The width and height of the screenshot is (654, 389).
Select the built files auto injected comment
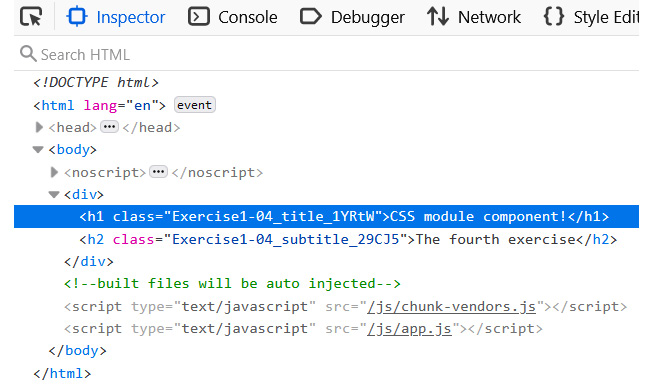232,284
